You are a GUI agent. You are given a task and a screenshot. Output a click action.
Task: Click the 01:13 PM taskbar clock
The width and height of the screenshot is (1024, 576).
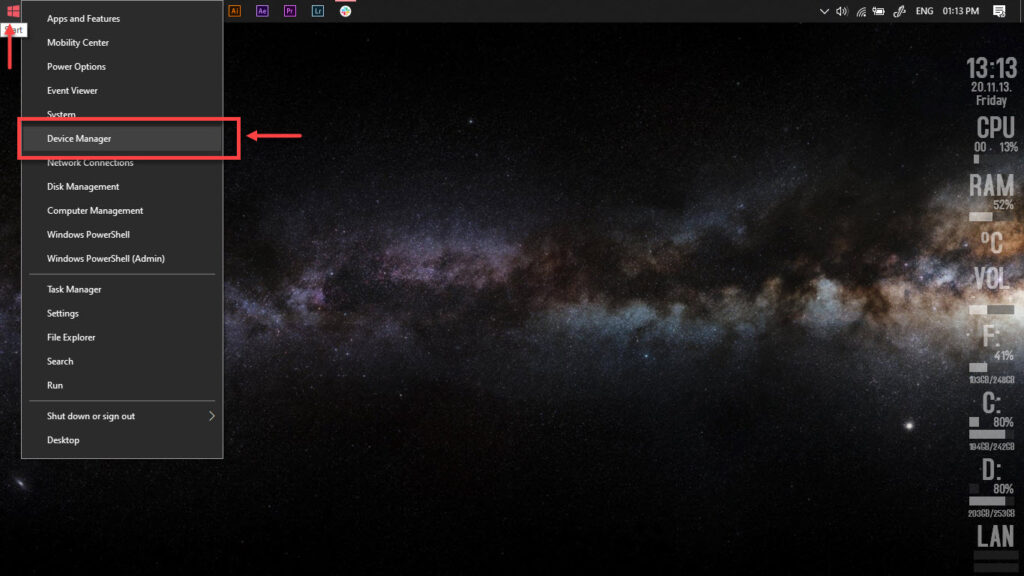tap(961, 11)
